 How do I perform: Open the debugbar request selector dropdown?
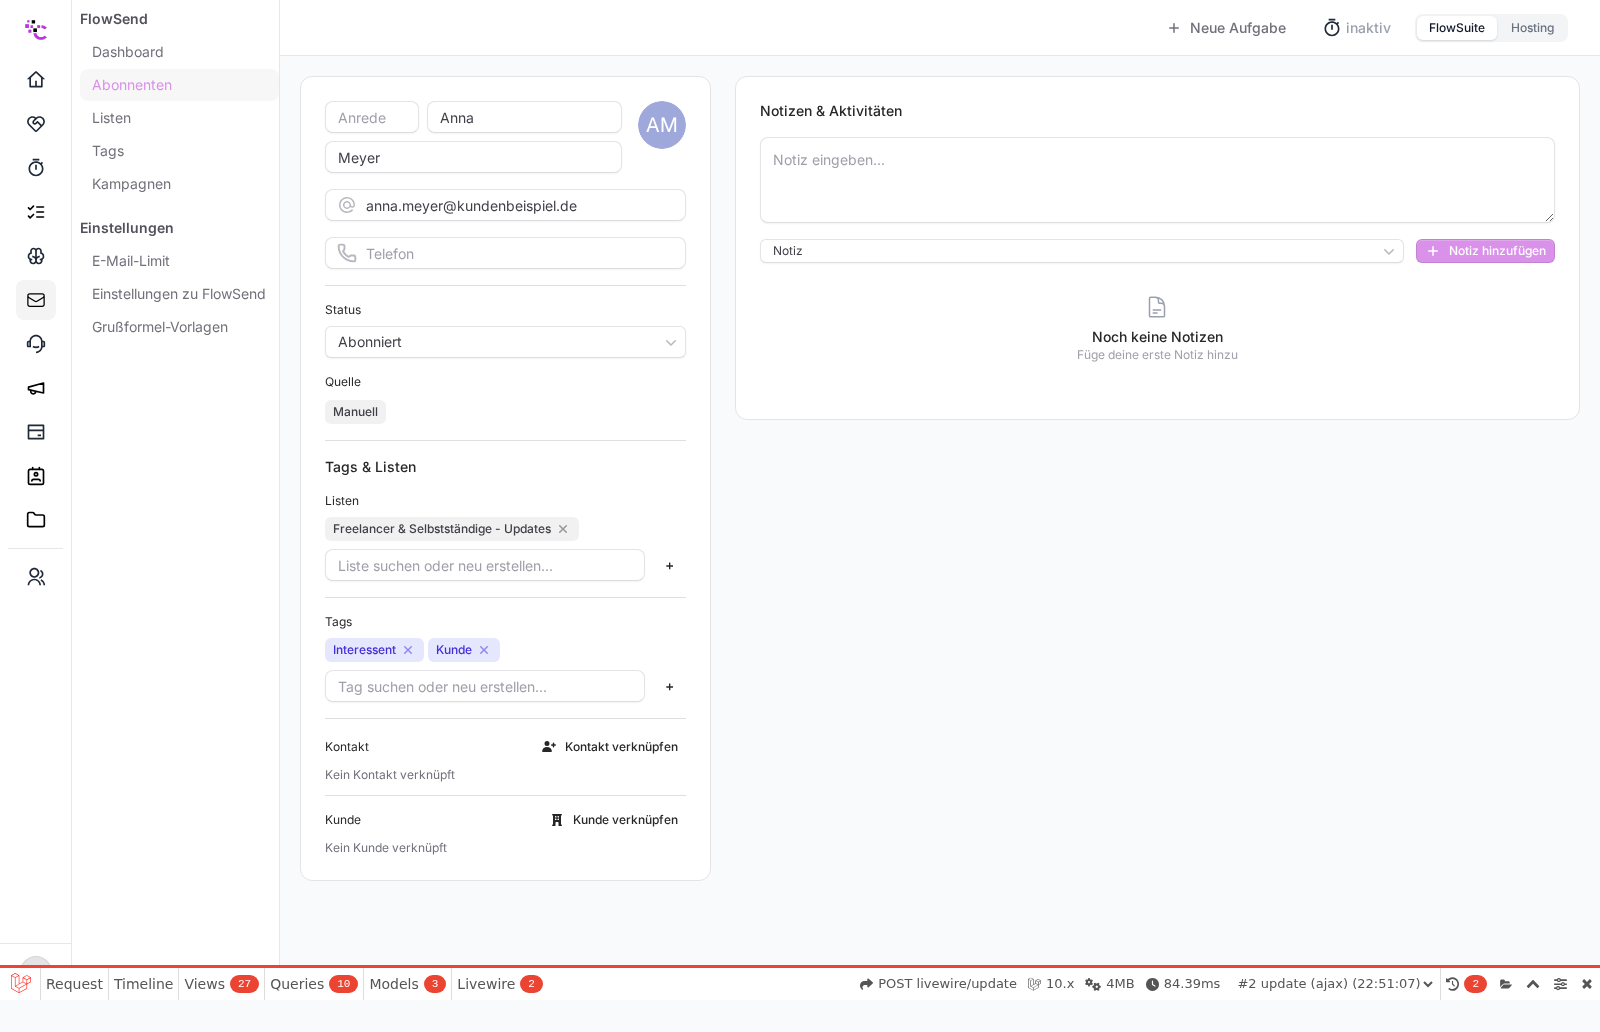[x=1335, y=984]
